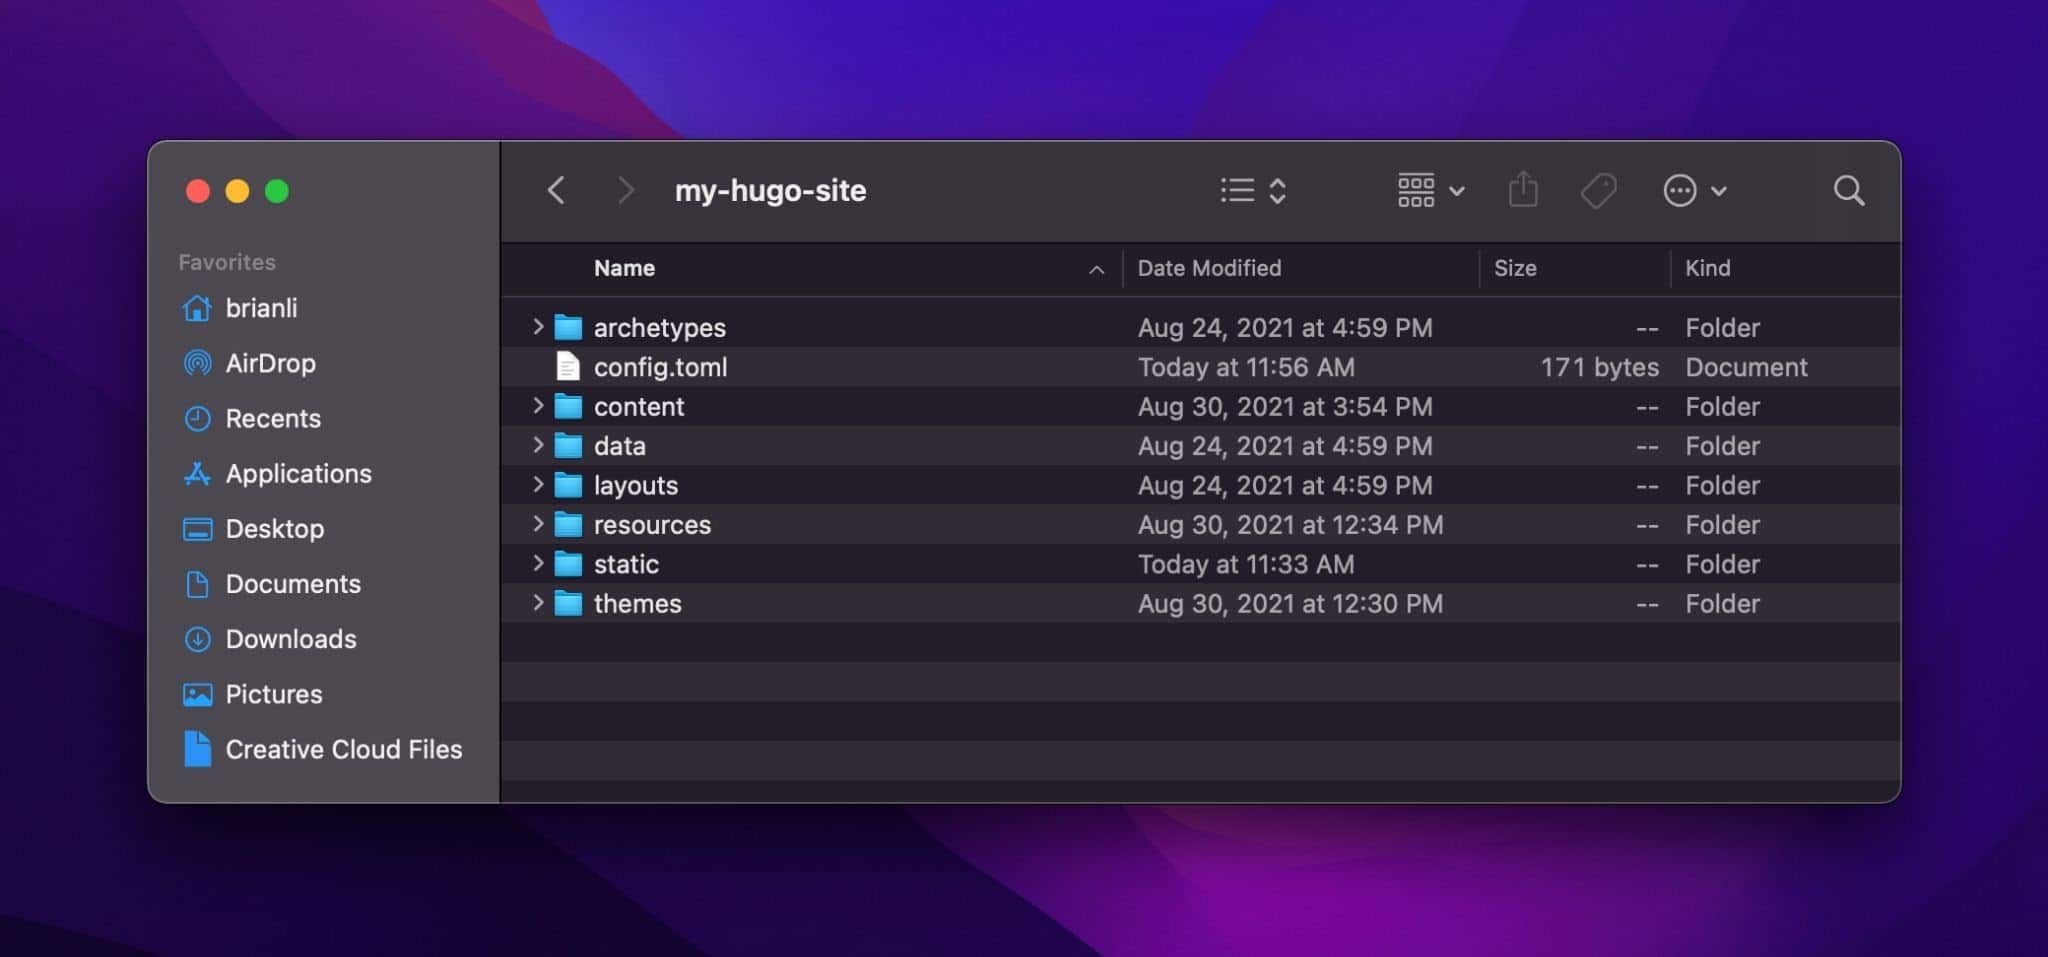
Task: Click the Share icon in the toolbar
Action: (1523, 190)
